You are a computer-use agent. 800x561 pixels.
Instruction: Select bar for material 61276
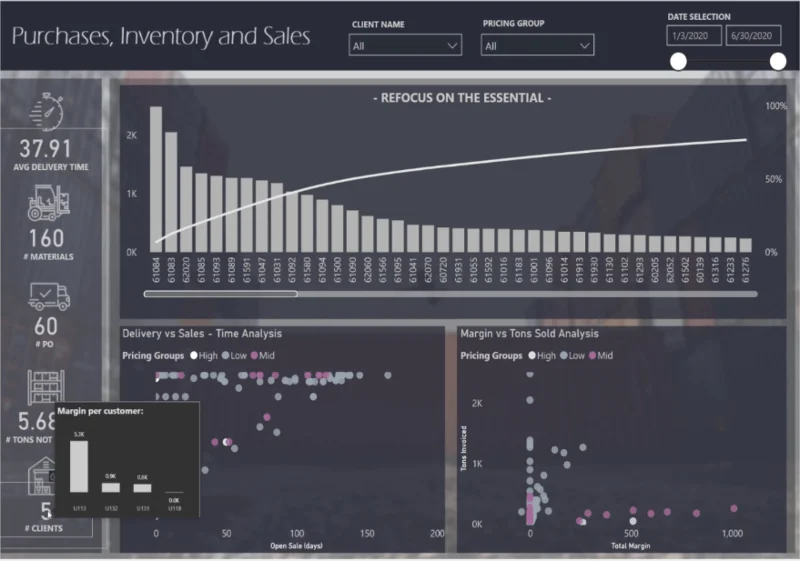[x=745, y=245]
